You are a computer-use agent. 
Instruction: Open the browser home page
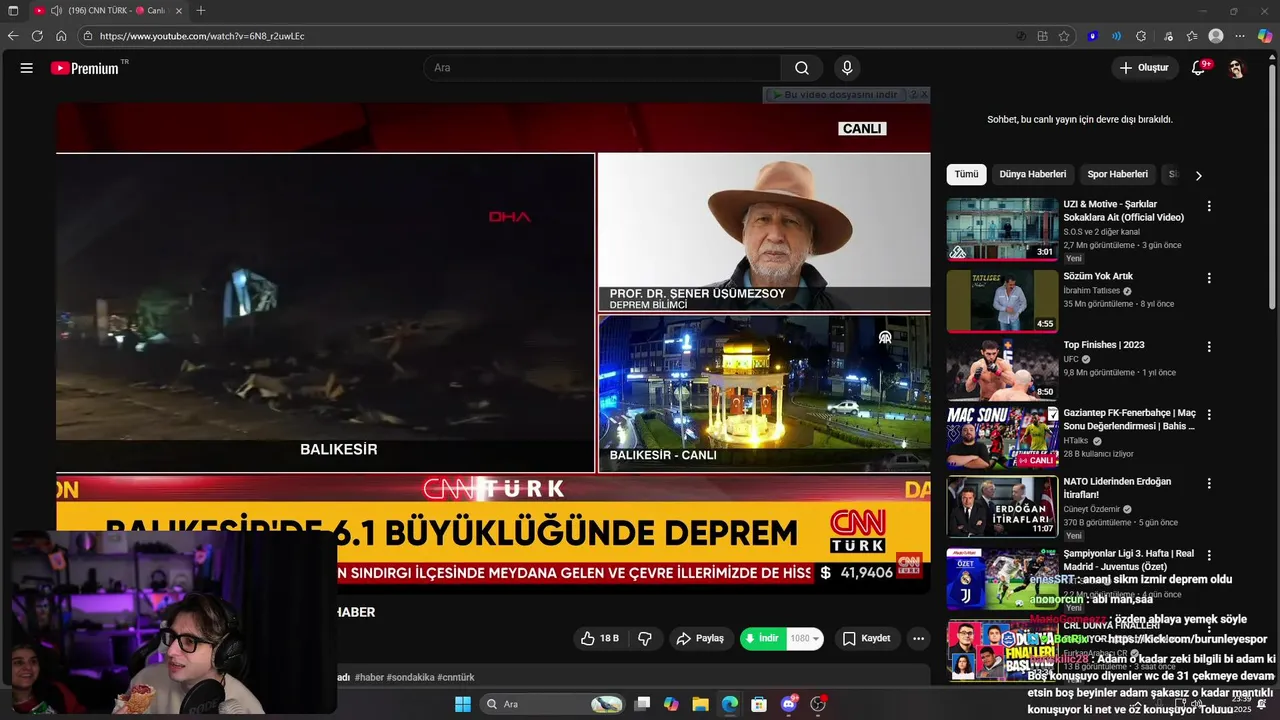point(61,36)
